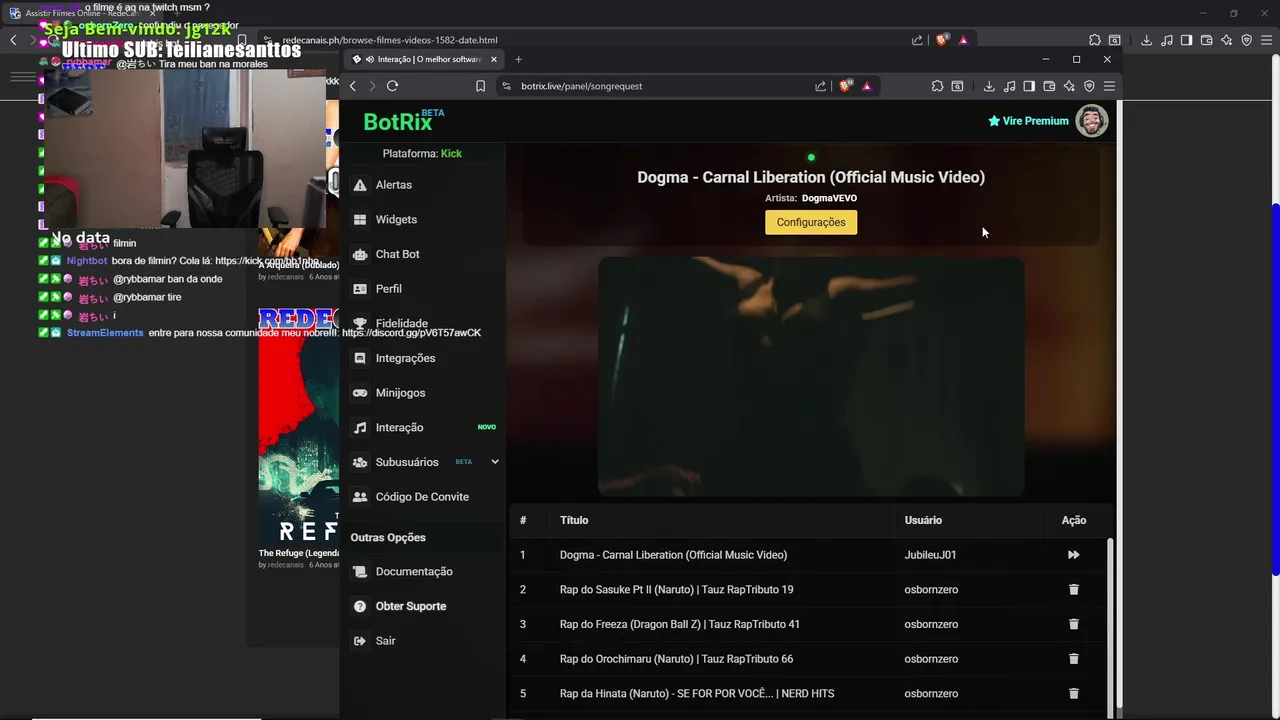The width and height of the screenshot is (1280, 720).
Task: Open The Refuge movie poster in redecanais
Action: point(298,425)
